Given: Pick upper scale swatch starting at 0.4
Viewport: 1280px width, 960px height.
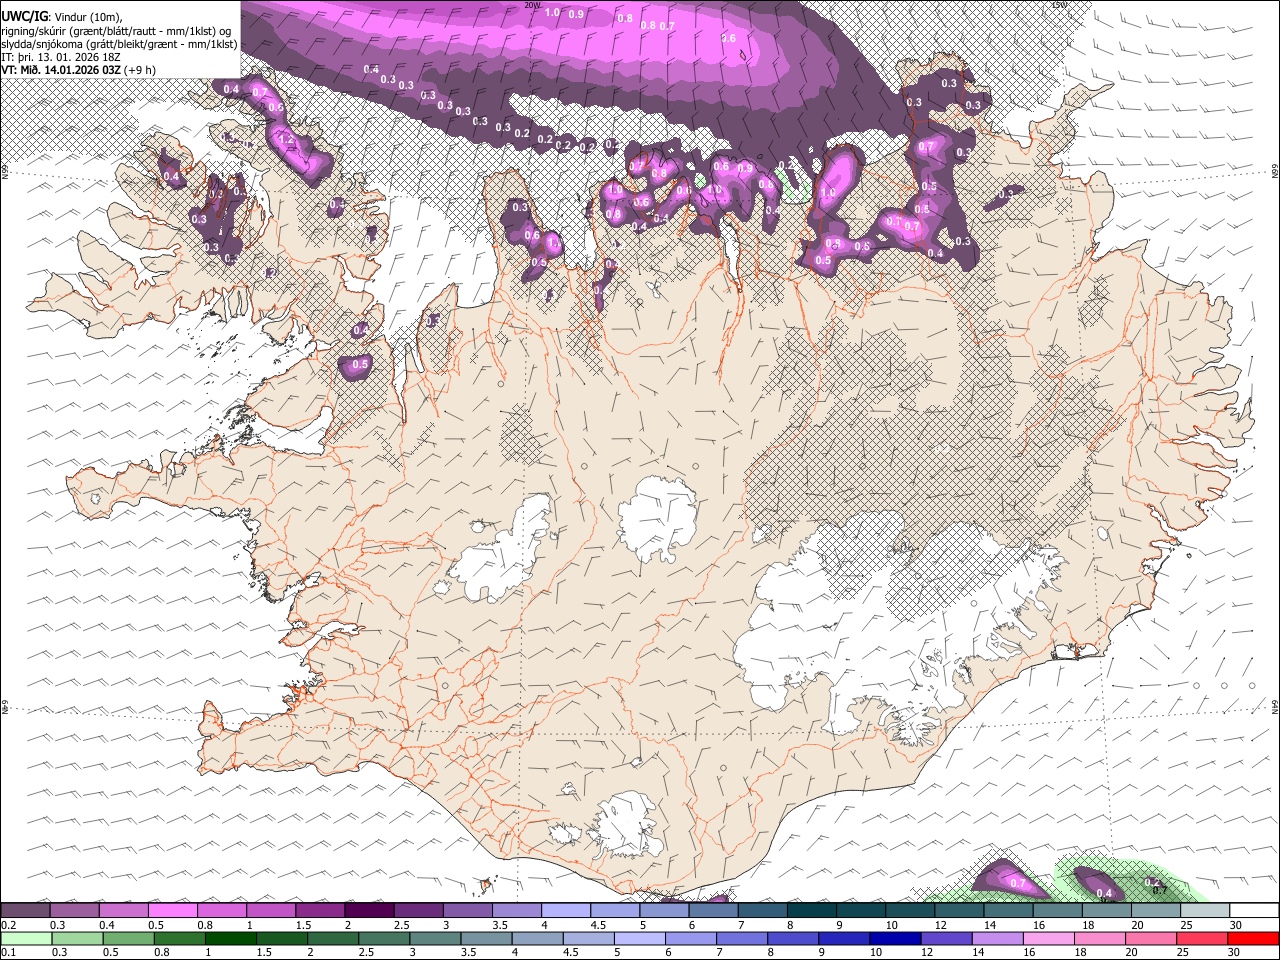Looking at the screenshot, I should (x=123, y=911).
